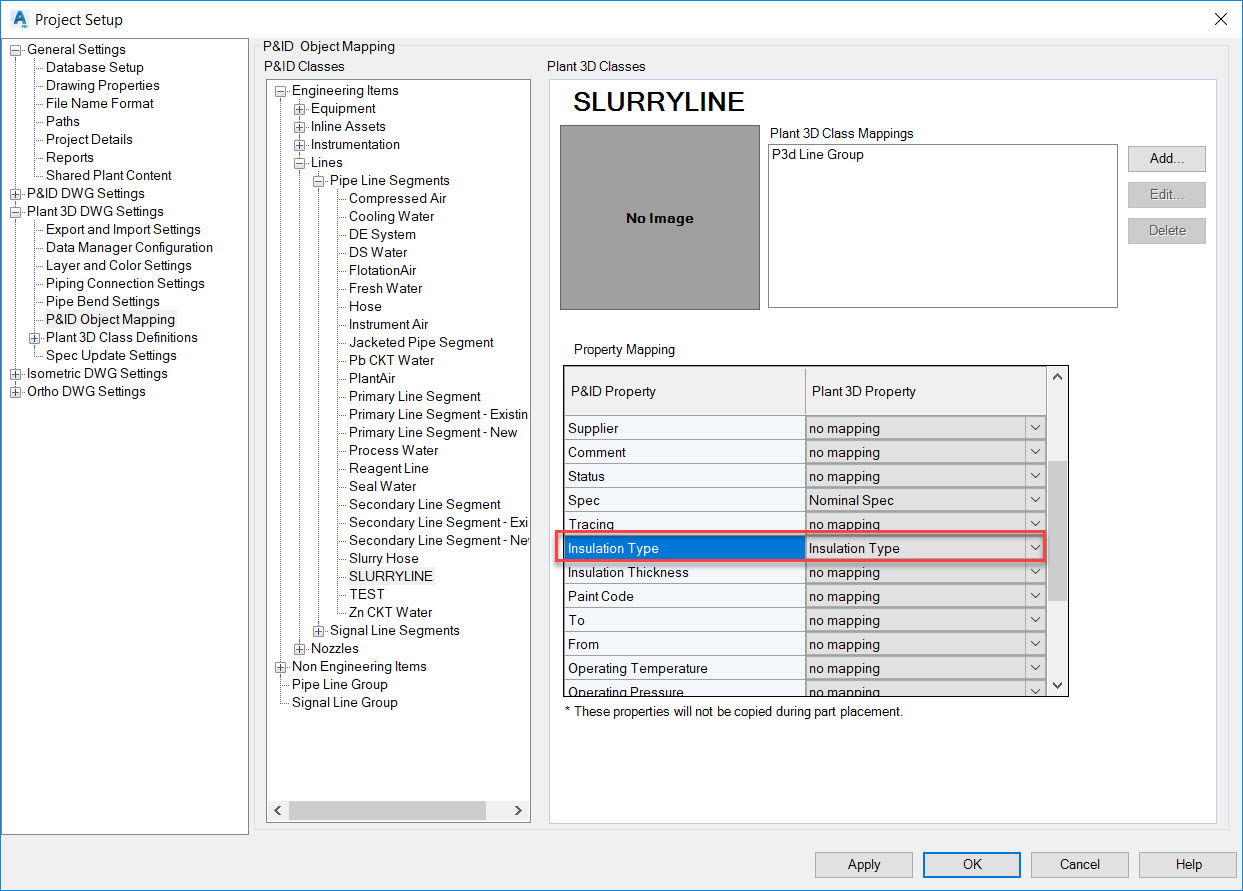Select SLURRYLINE class in tree

coord(391,577)
